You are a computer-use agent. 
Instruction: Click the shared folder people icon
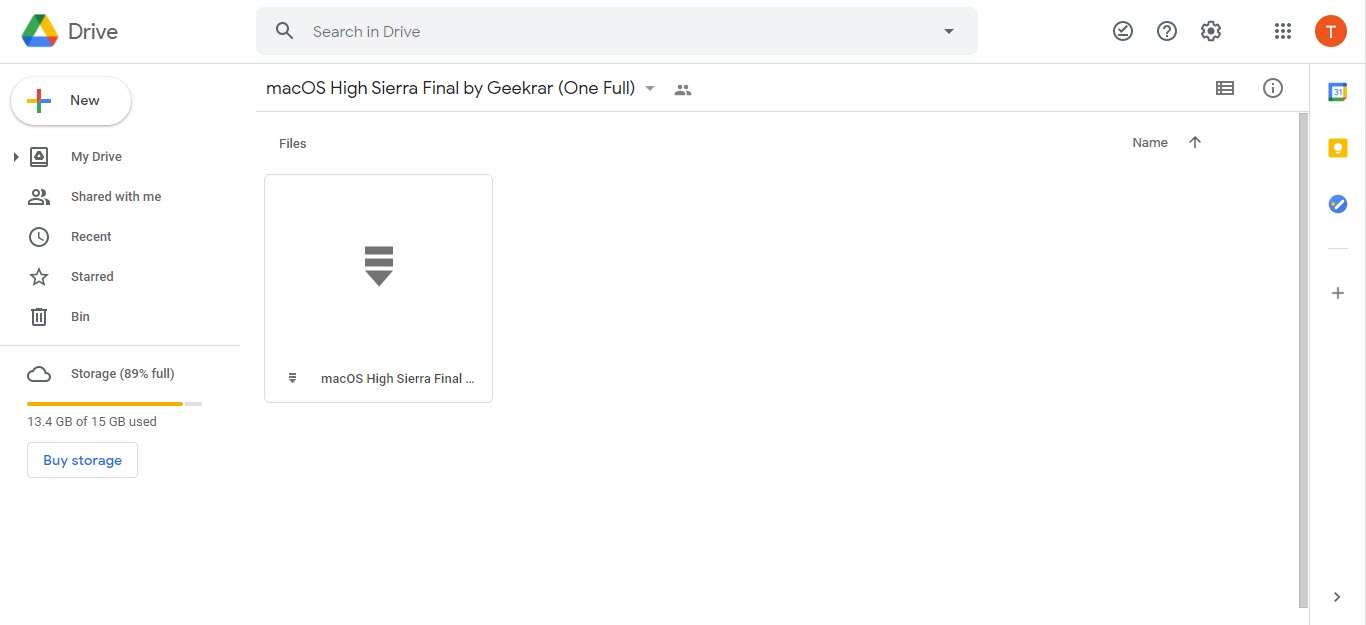[683, 89]
